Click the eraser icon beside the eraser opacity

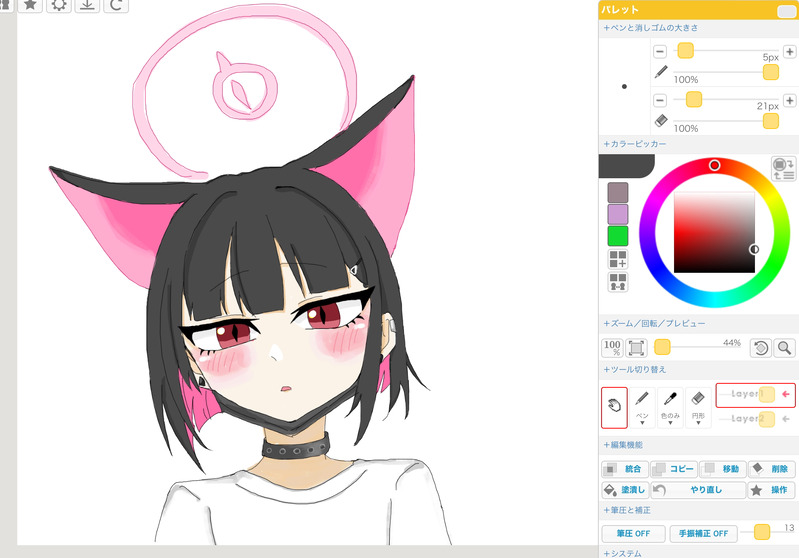coord(661,121)
